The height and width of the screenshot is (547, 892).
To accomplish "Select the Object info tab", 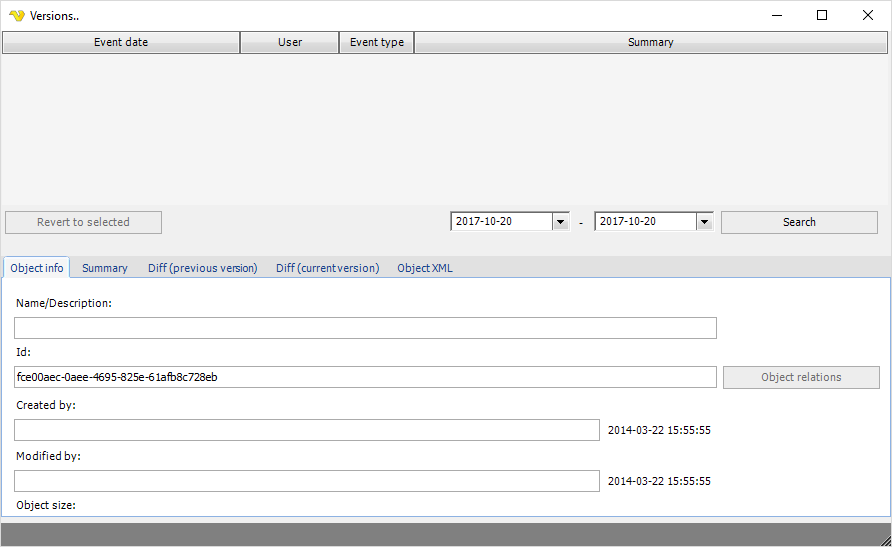I will point(37,268).
